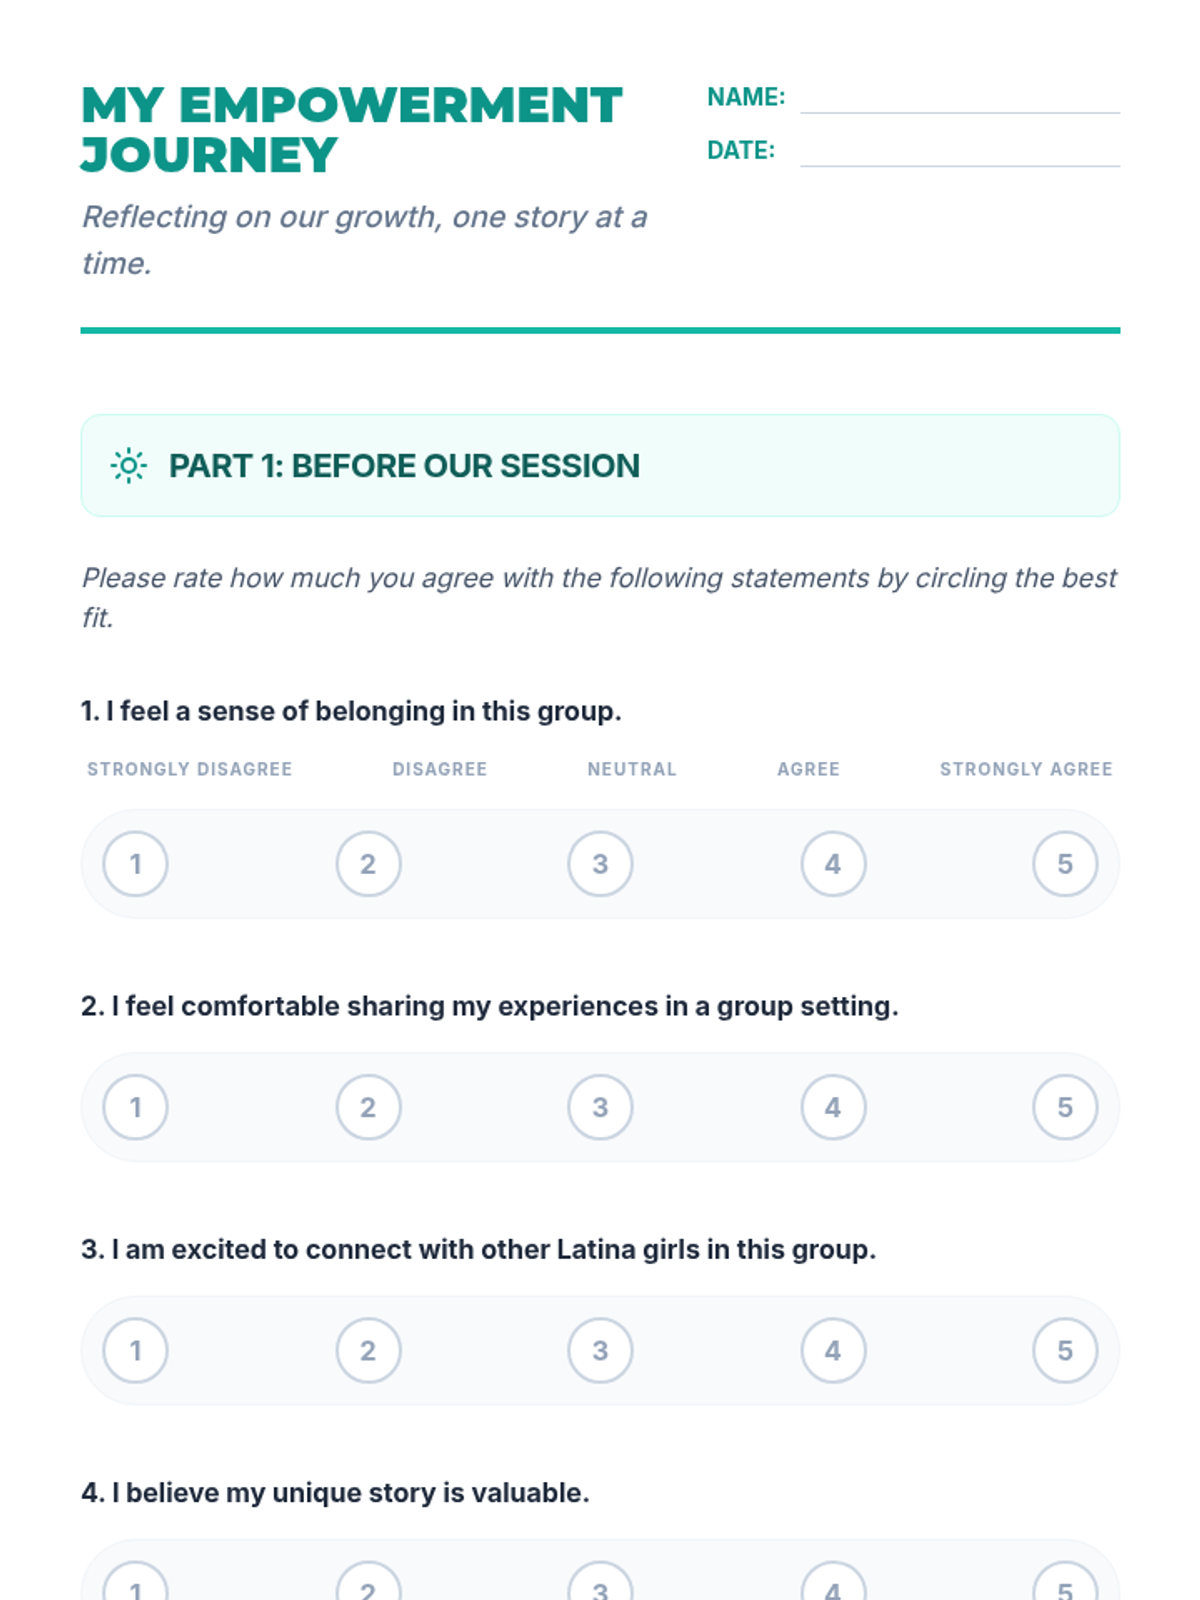
Task: Select rating 4 for belonging in group
Action: pyautogui.click(x=833, y=864)
